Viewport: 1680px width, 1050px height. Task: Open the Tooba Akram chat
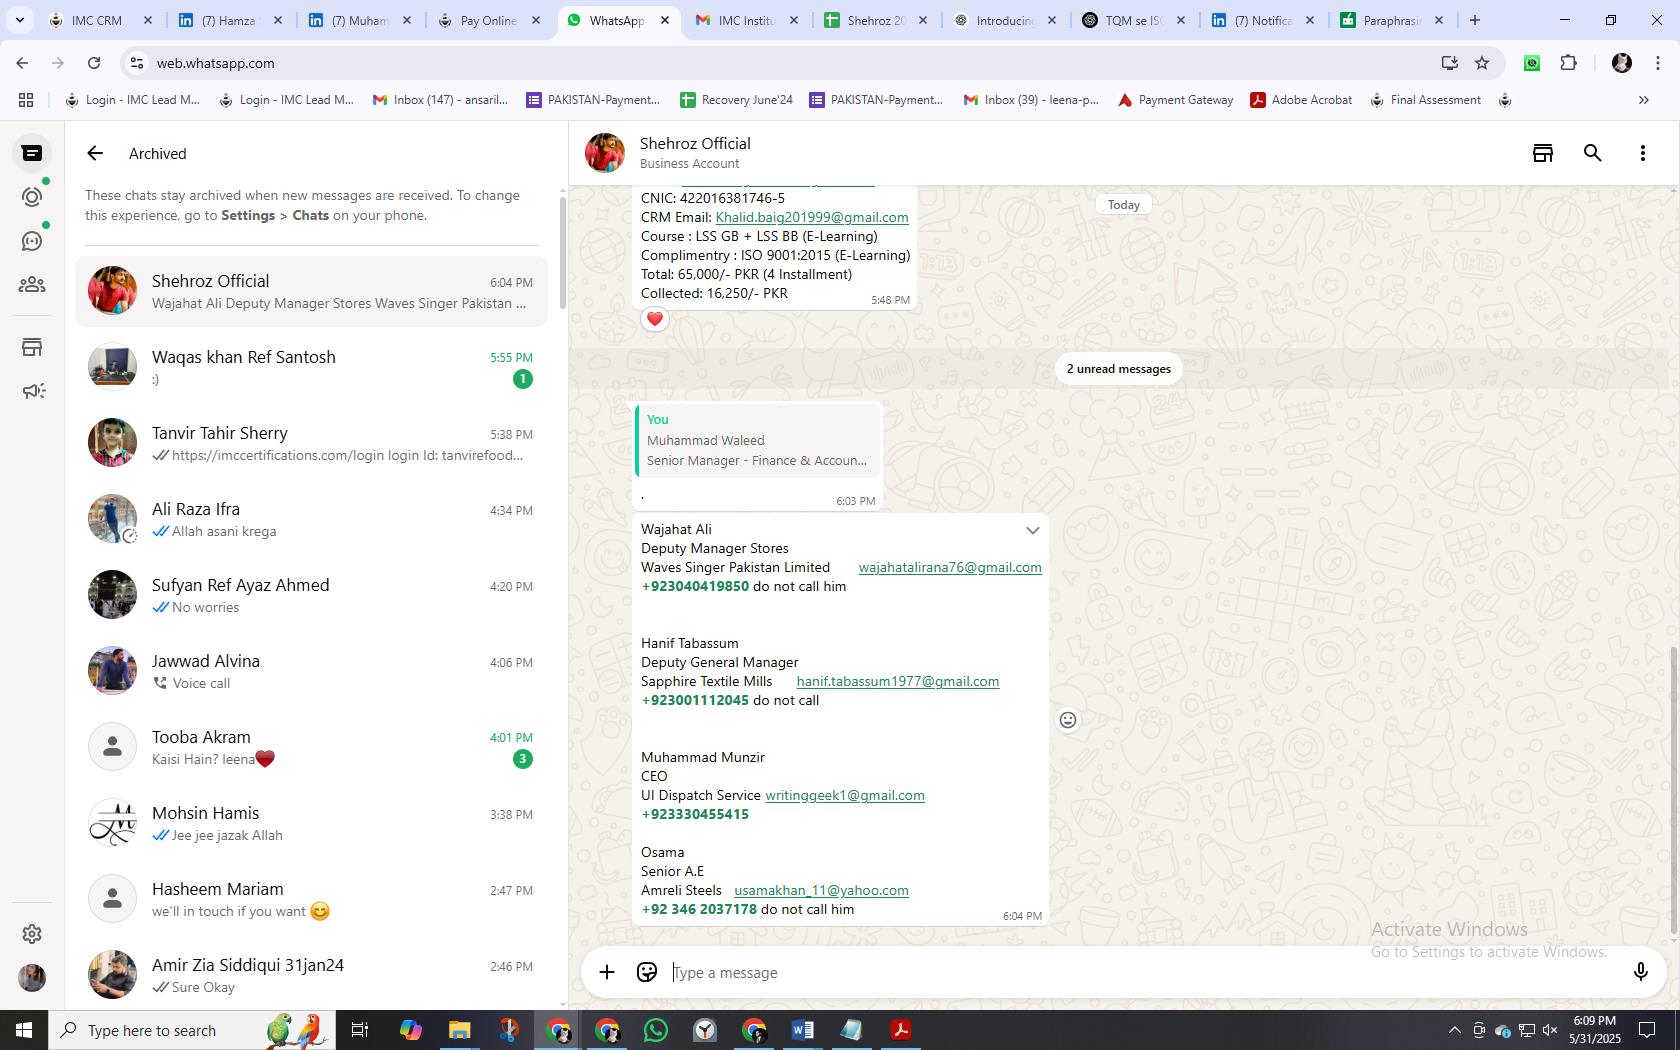pyautogui.click(x=311, y=747)
